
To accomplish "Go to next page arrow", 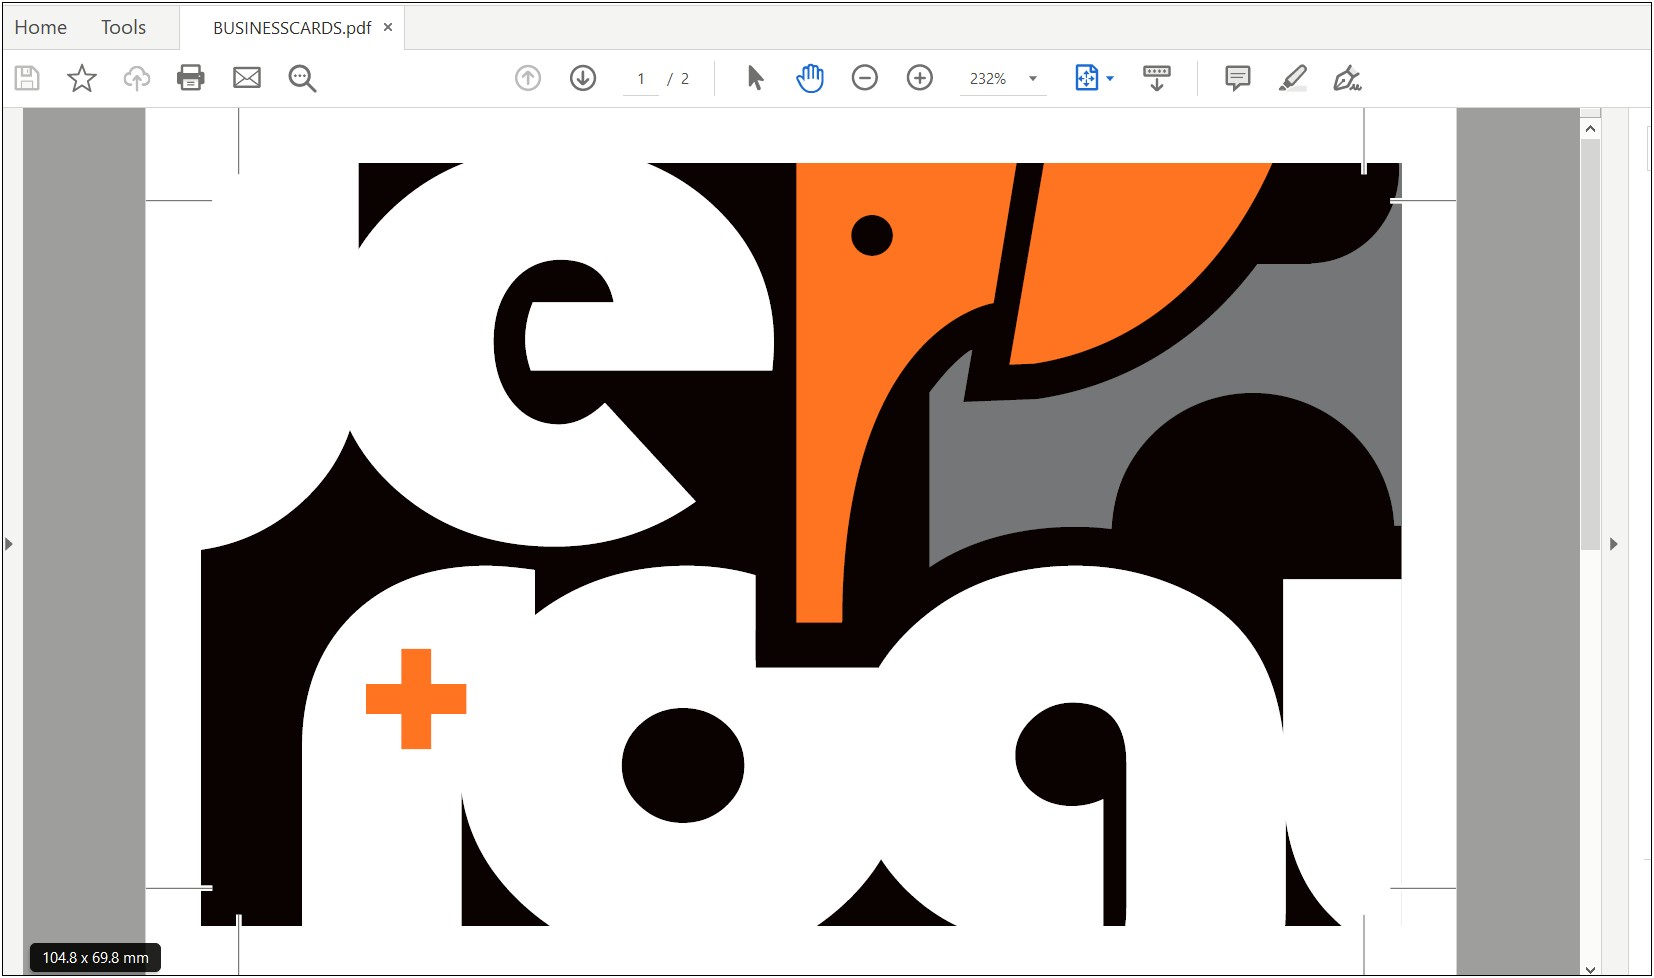I will (x=583, y=78).
